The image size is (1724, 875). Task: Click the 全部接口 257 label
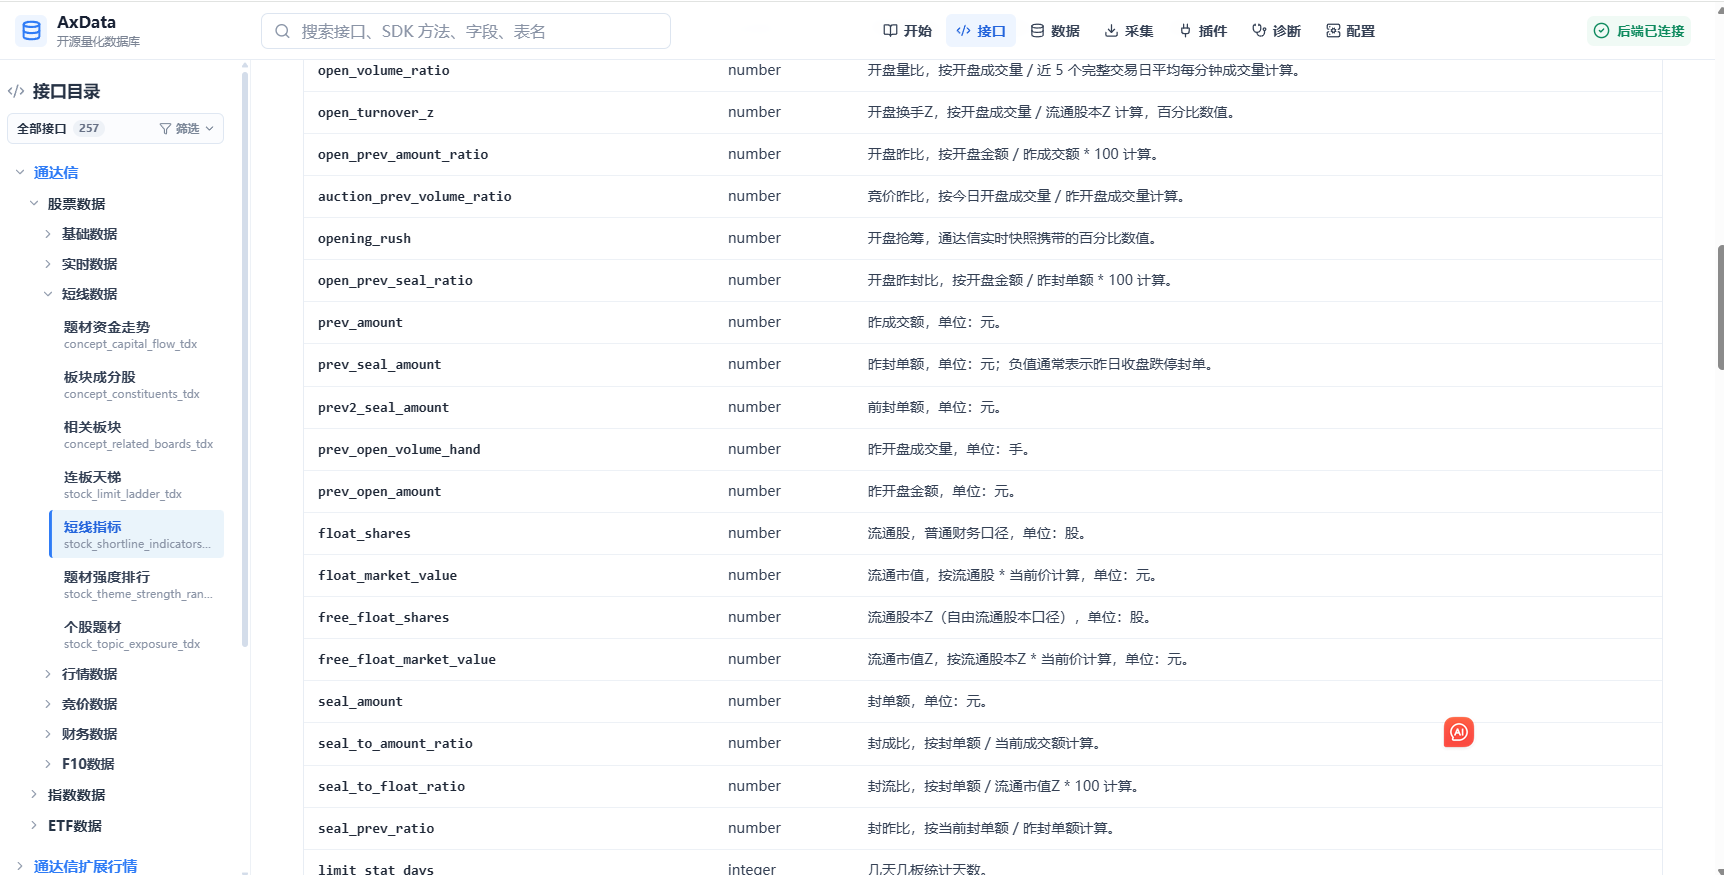[59, 128]
